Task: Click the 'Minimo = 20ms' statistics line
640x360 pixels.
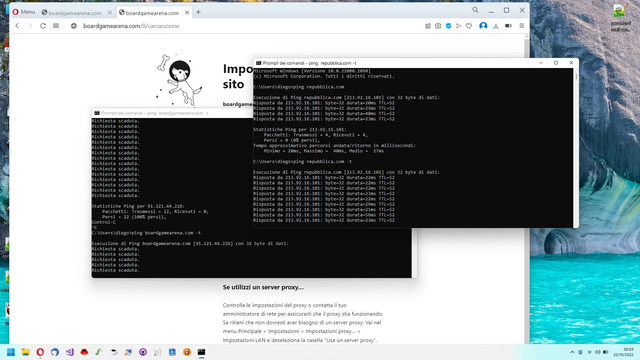Action: click(x=324, y=151)
